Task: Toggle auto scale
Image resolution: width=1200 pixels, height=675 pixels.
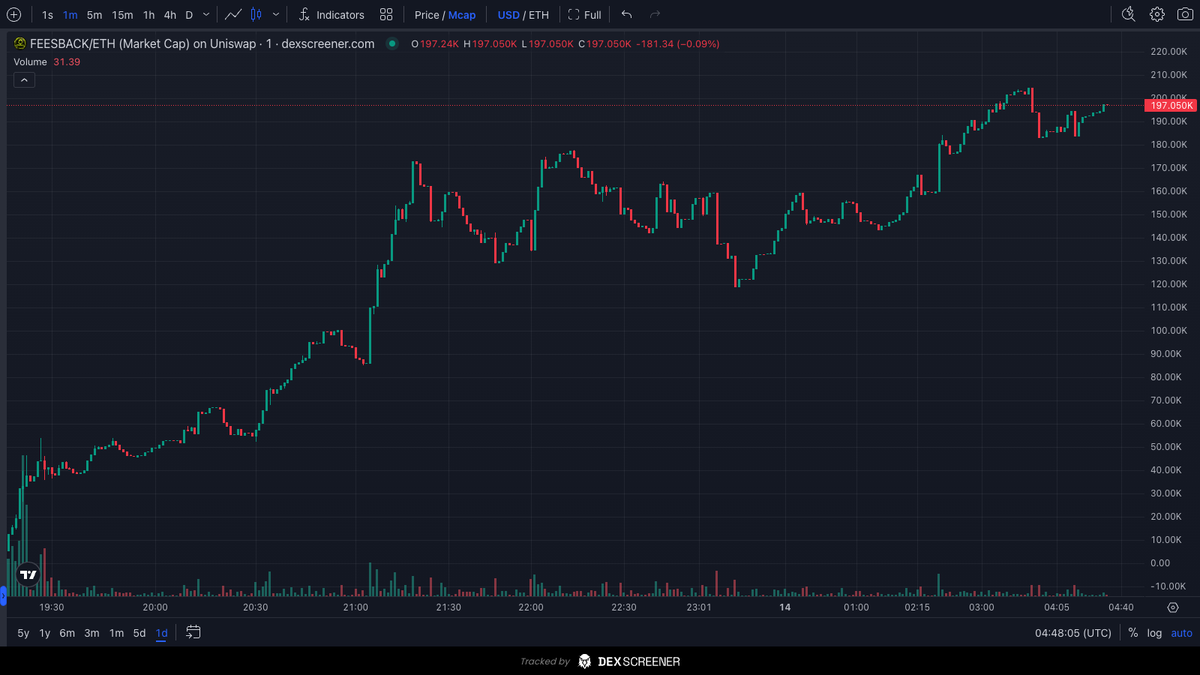Action: 1181,633
